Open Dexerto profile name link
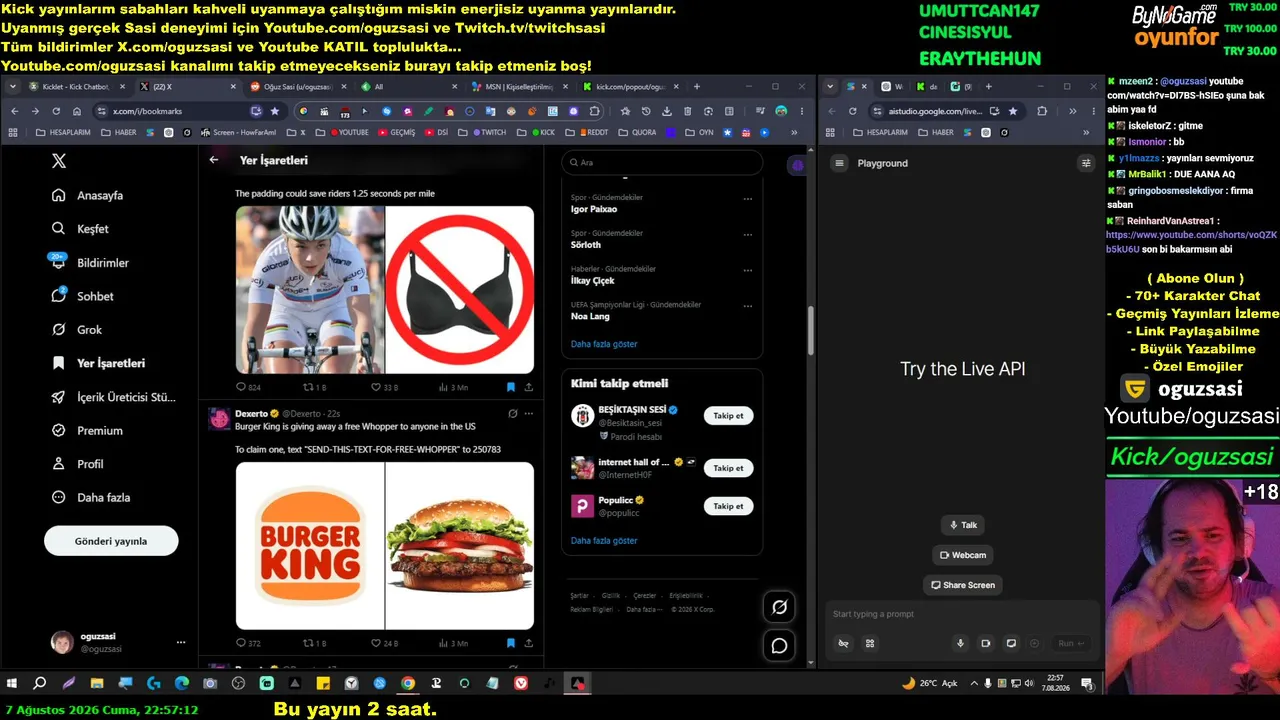1280x720 pixels. (x=251, y=413)
